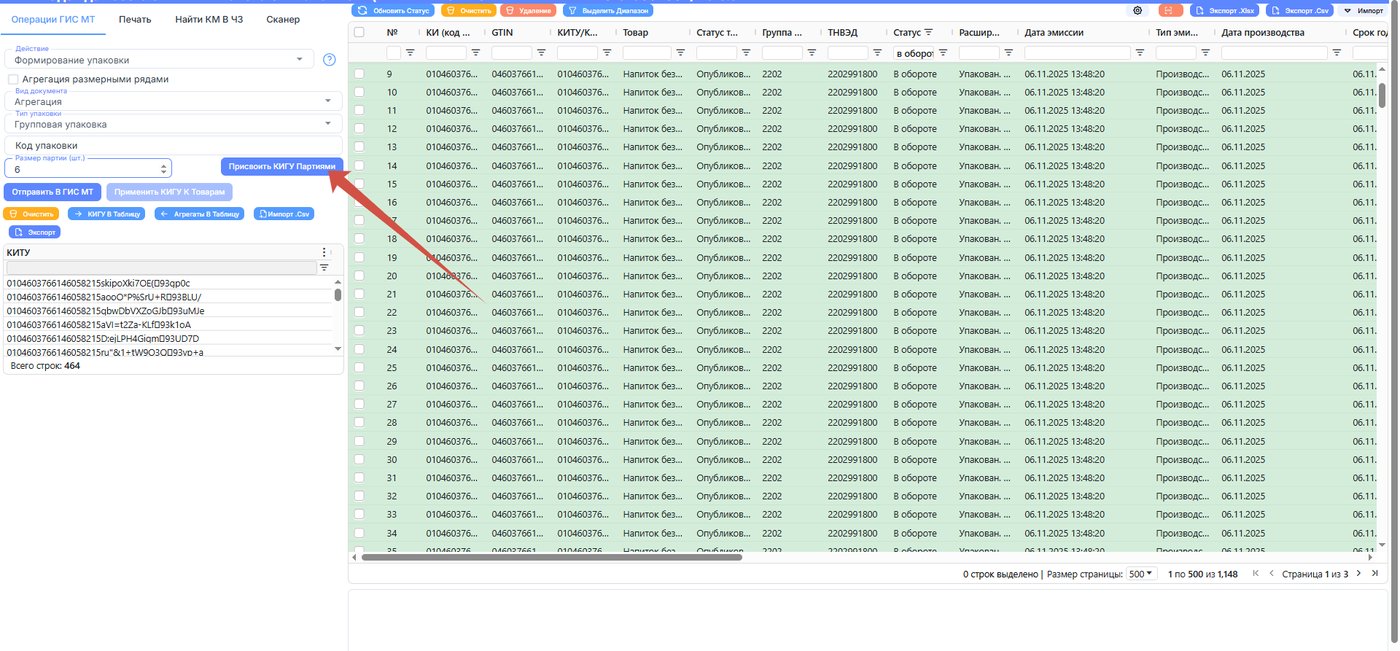The width and height of the screenshot is (1400, 651).
Task: Open the help question-mark icon near Действие
Action: point(329,60)
